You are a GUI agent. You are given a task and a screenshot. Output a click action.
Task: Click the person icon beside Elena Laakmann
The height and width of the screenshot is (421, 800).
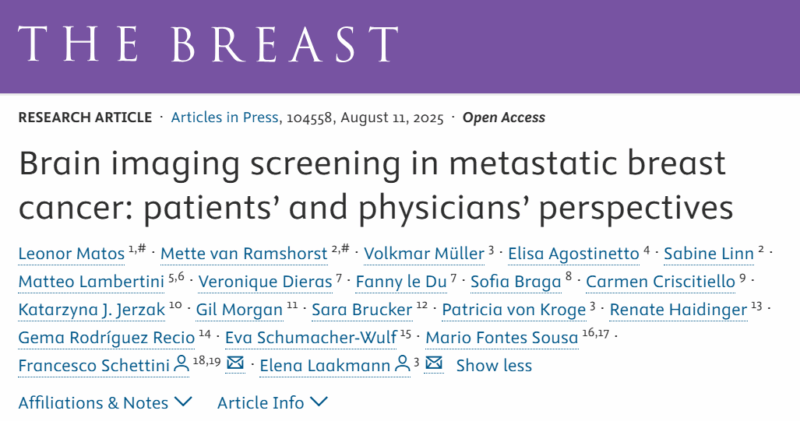(403, 364)
